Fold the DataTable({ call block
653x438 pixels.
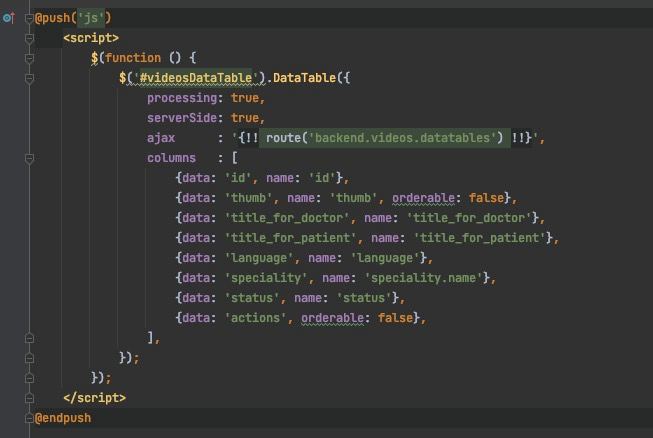pos(29,78)
